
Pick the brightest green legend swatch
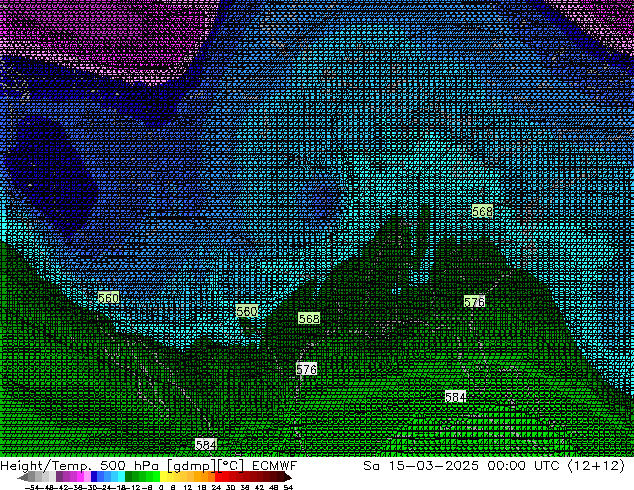pyautogui.click(x=156, y=477)
